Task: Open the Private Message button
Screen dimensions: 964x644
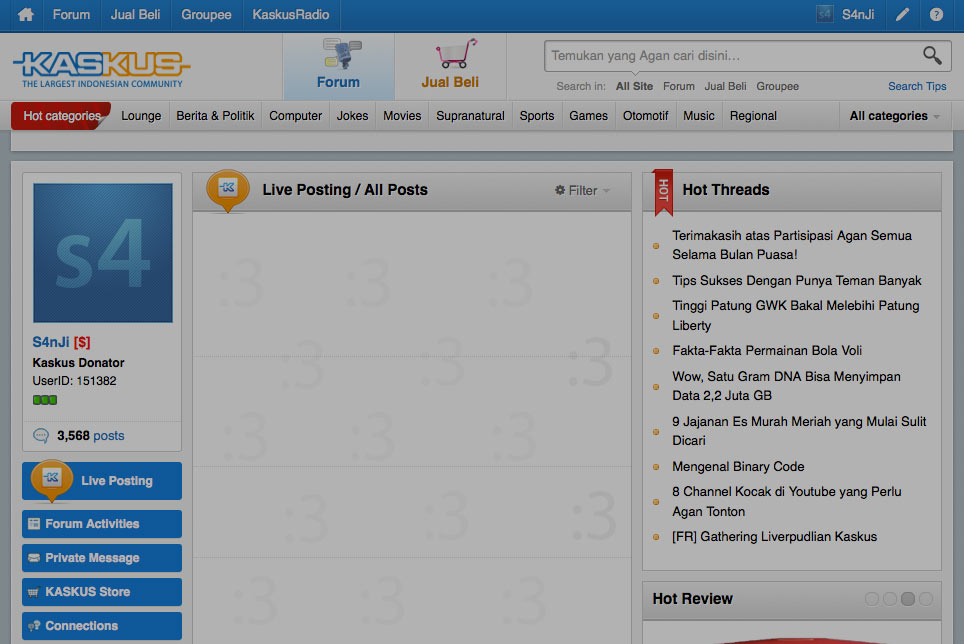Action: pos(102,558)
